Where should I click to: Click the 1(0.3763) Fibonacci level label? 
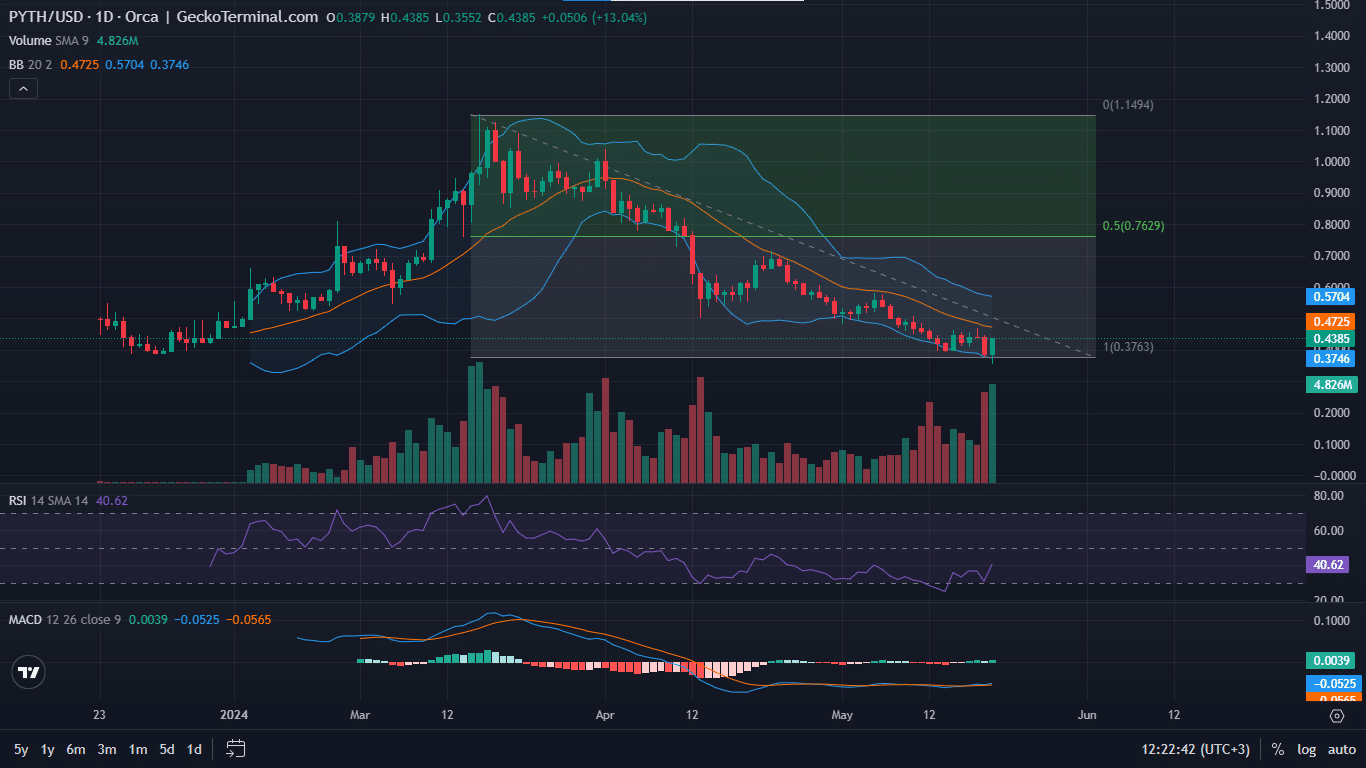pyautogui.click(x=1128, y=347)
